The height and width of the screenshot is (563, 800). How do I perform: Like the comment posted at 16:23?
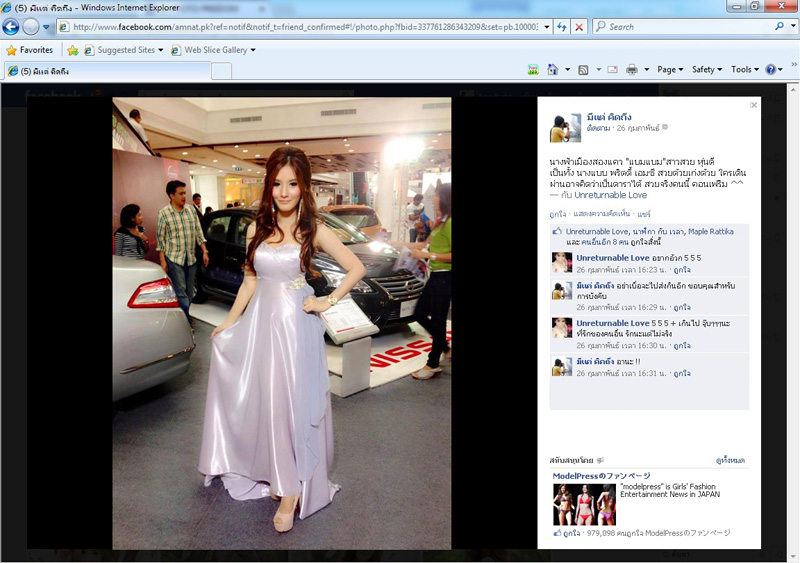(682, 270)
